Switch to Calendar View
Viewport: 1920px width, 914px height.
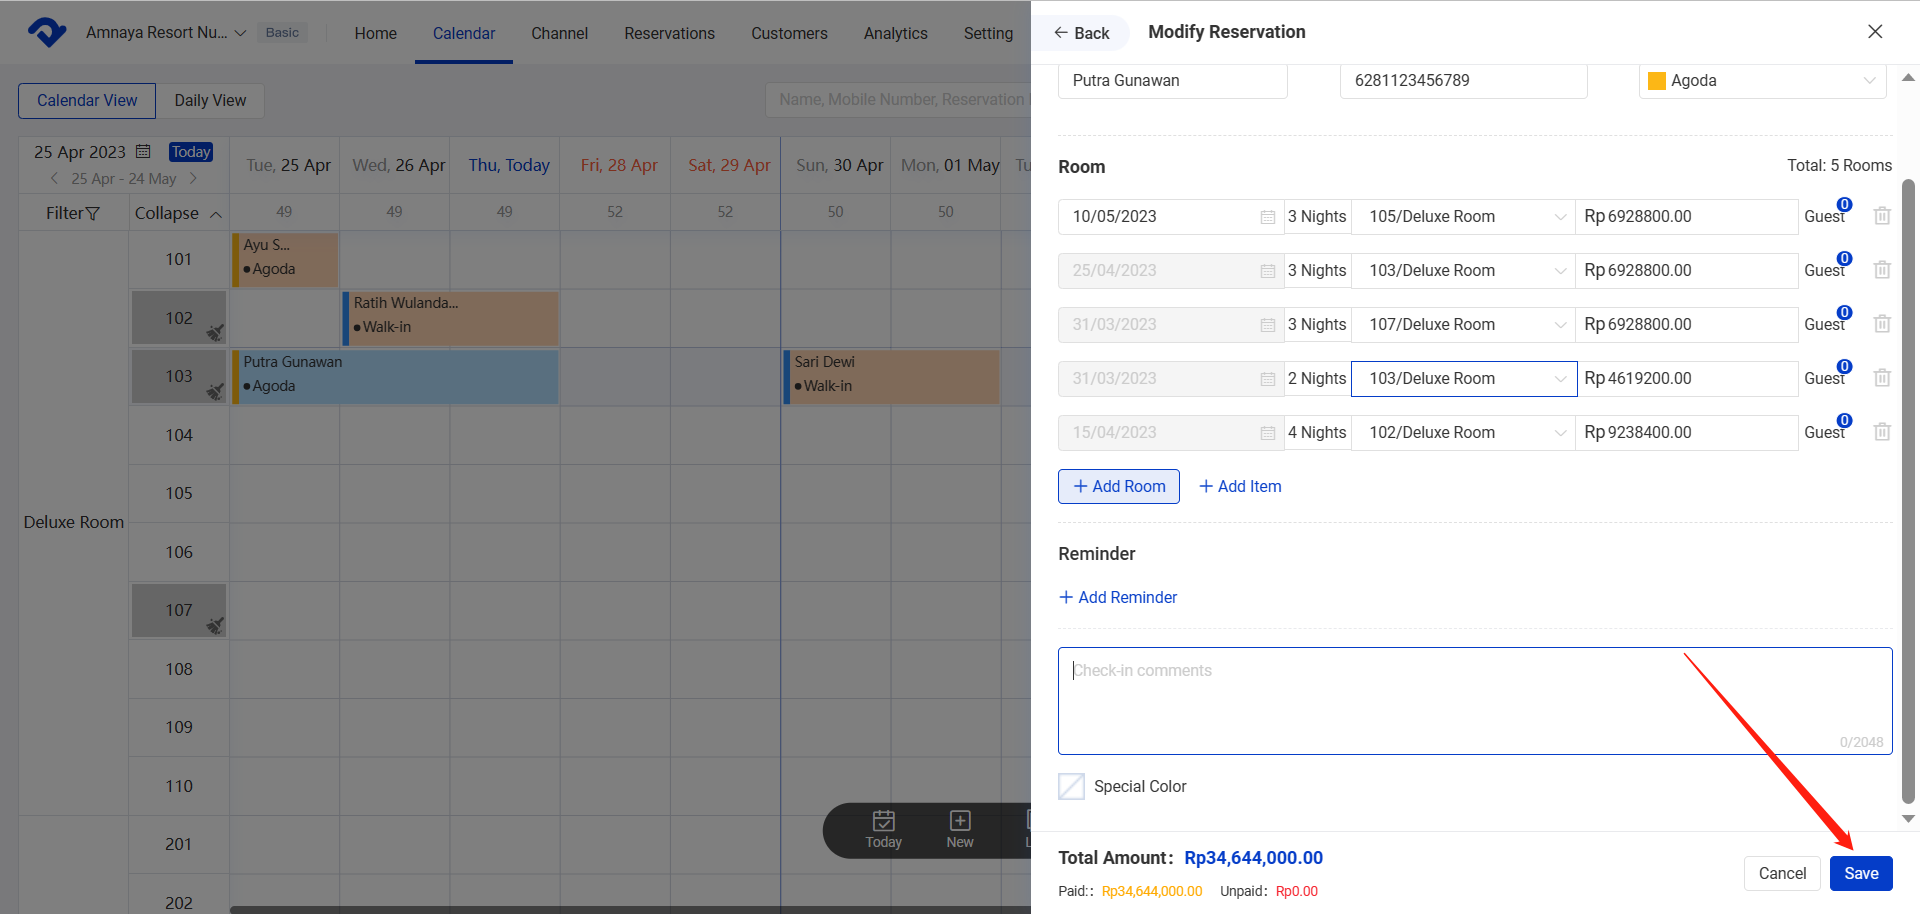[x=87, y=100]
